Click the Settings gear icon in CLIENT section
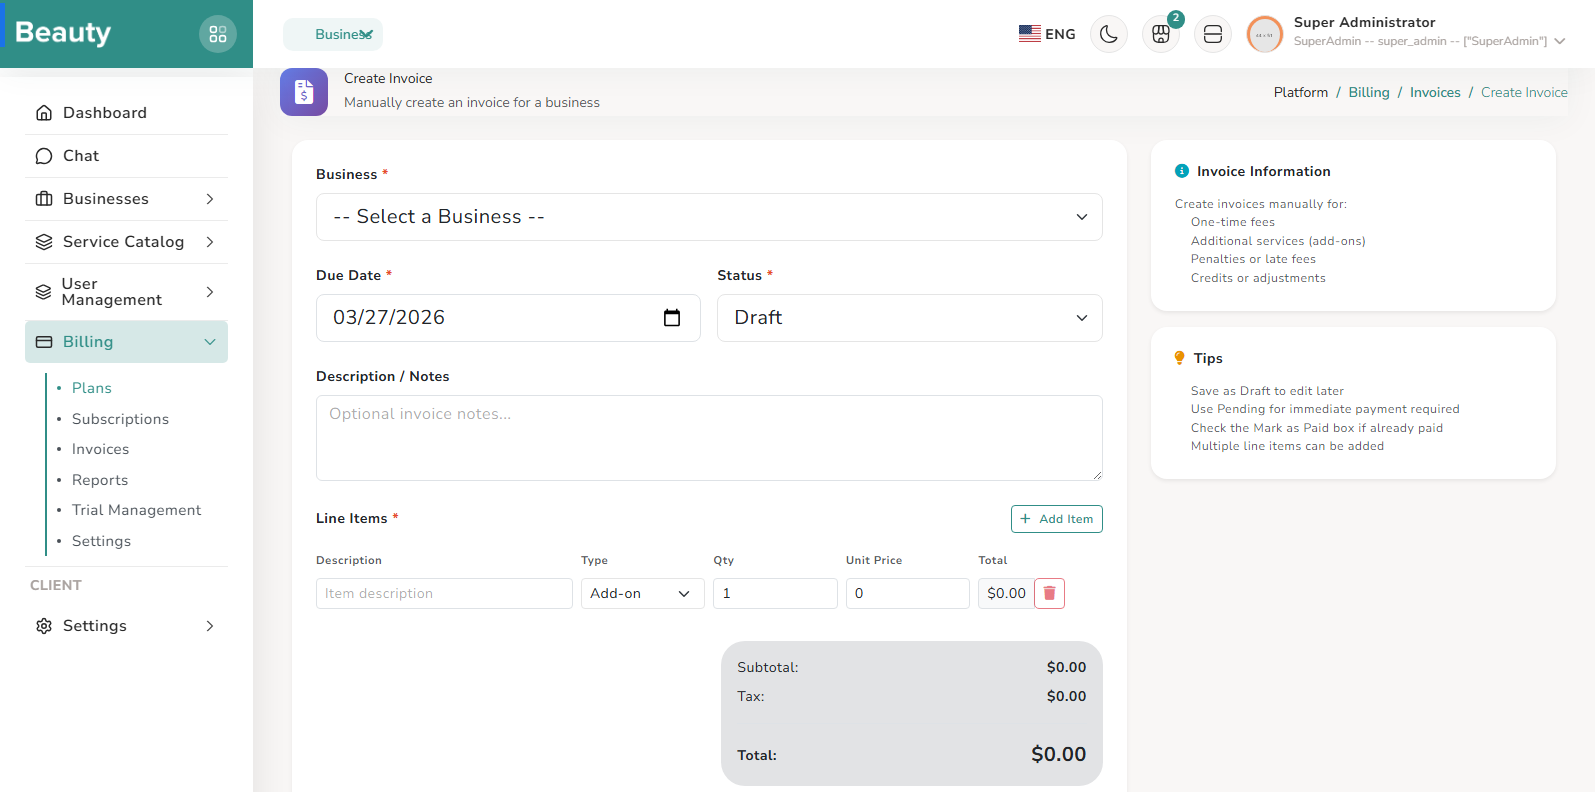 coord(44,626)
